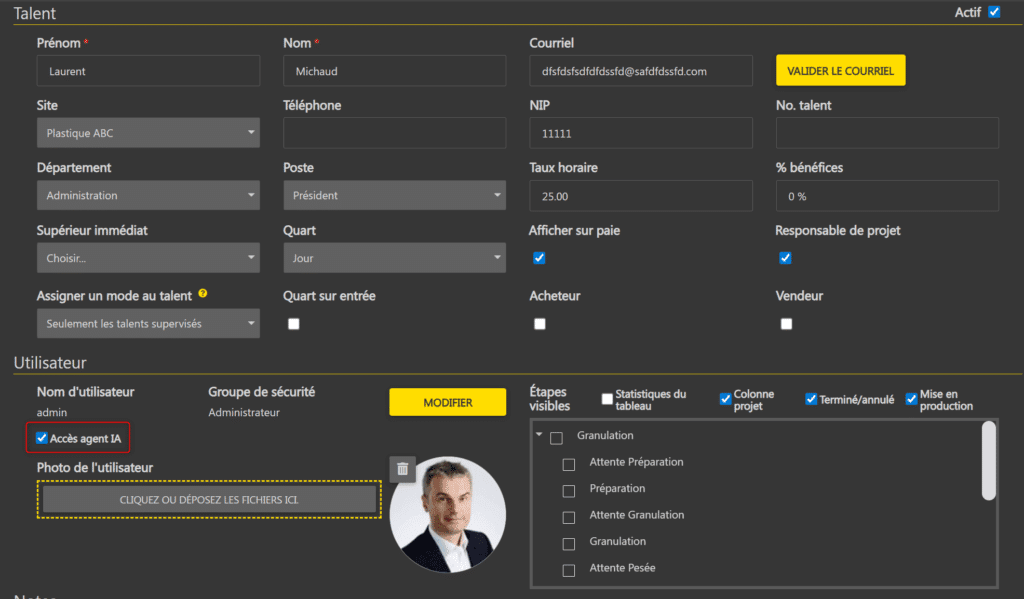Click the yellow Modifier button
Image resolution: width=1024 pixels, height=599 pixels.
pyautogui.click(x=447, y=402)
